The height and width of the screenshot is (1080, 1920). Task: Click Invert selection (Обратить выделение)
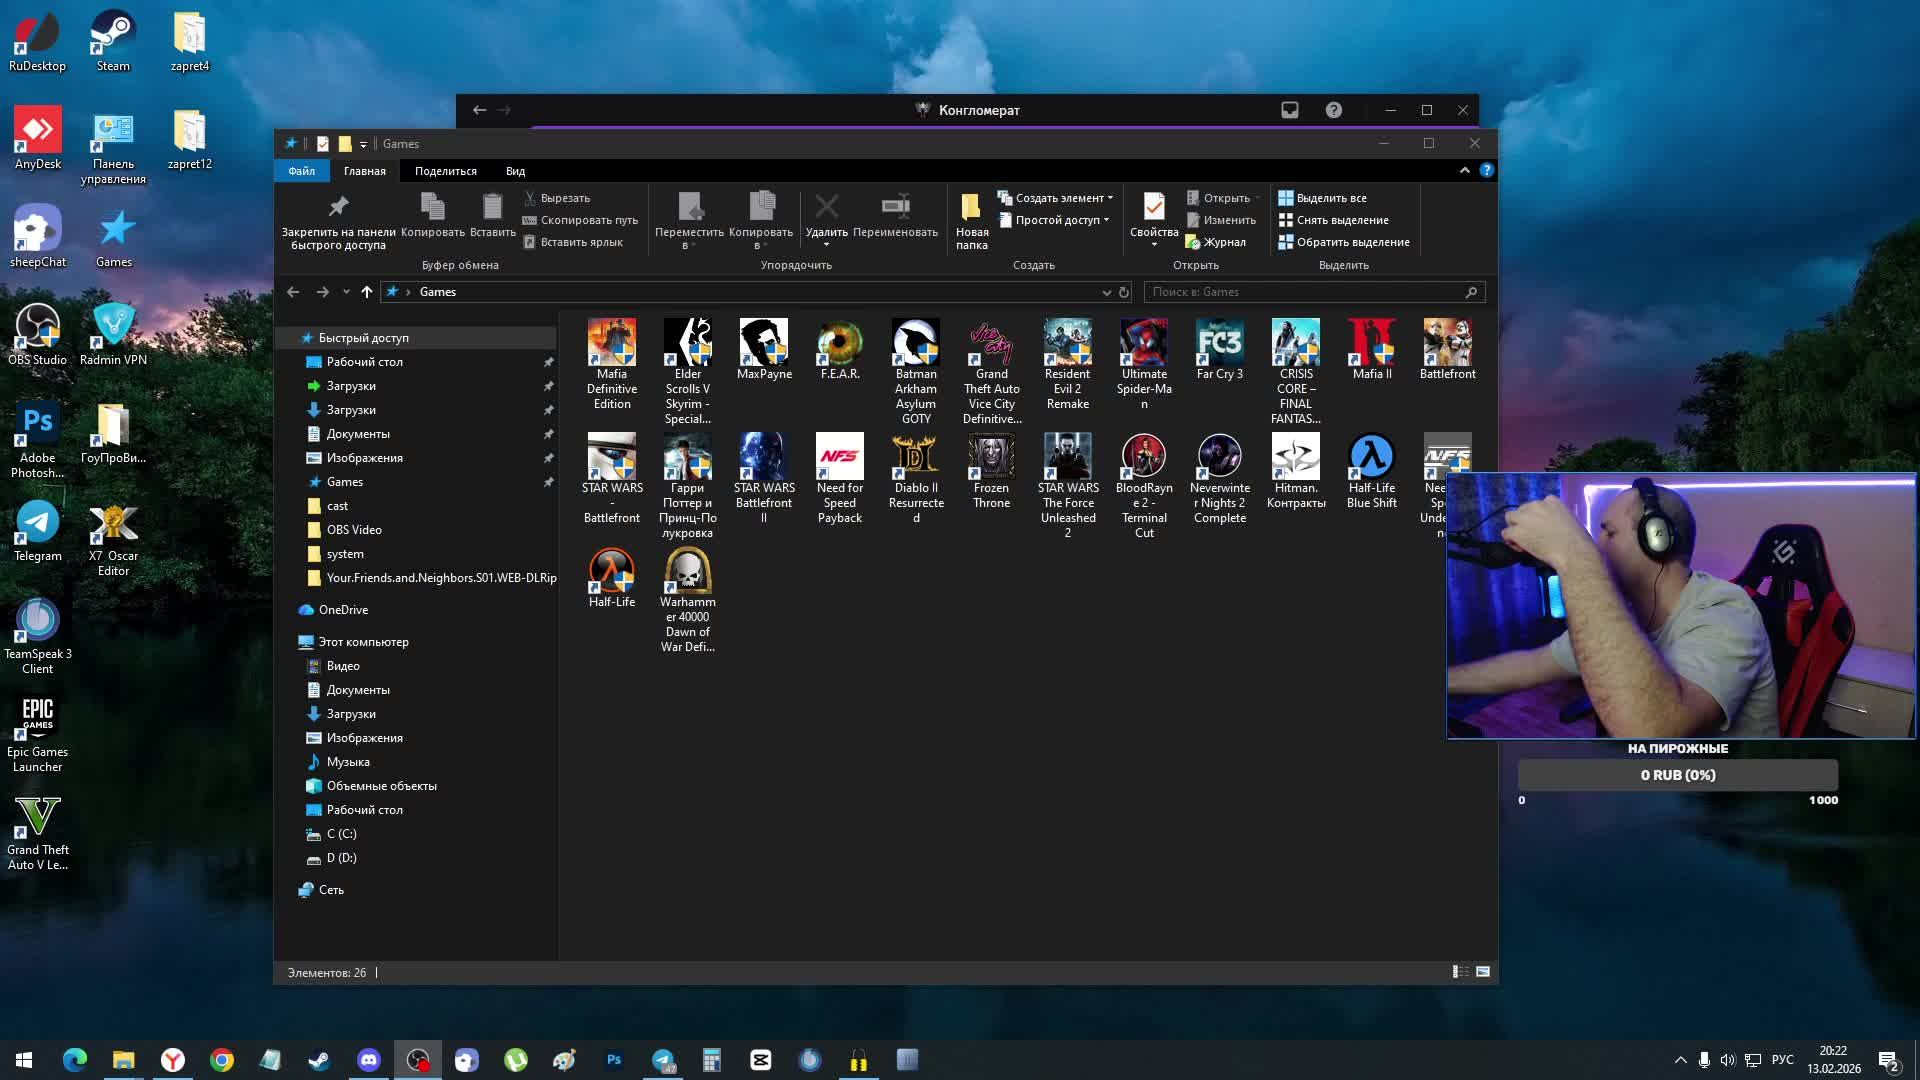[x=1343, y=242]
